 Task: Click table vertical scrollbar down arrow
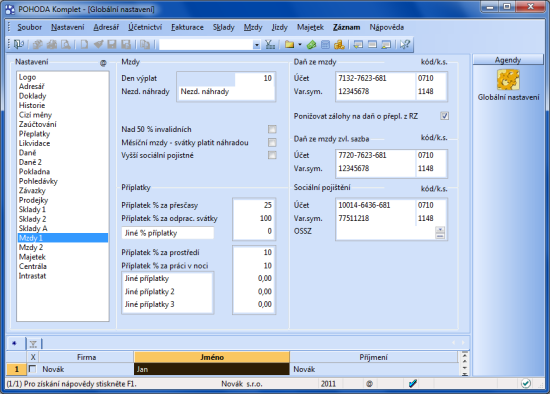465,369
